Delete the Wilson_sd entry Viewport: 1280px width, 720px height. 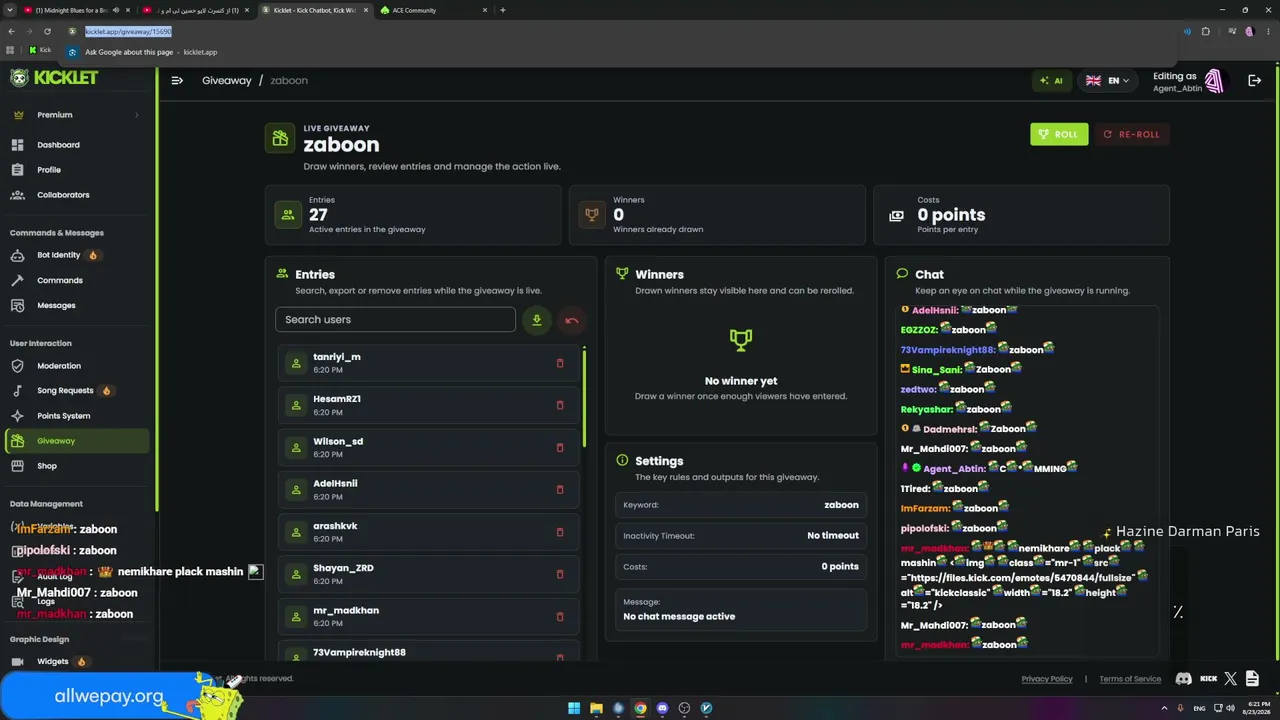(560, 447)
